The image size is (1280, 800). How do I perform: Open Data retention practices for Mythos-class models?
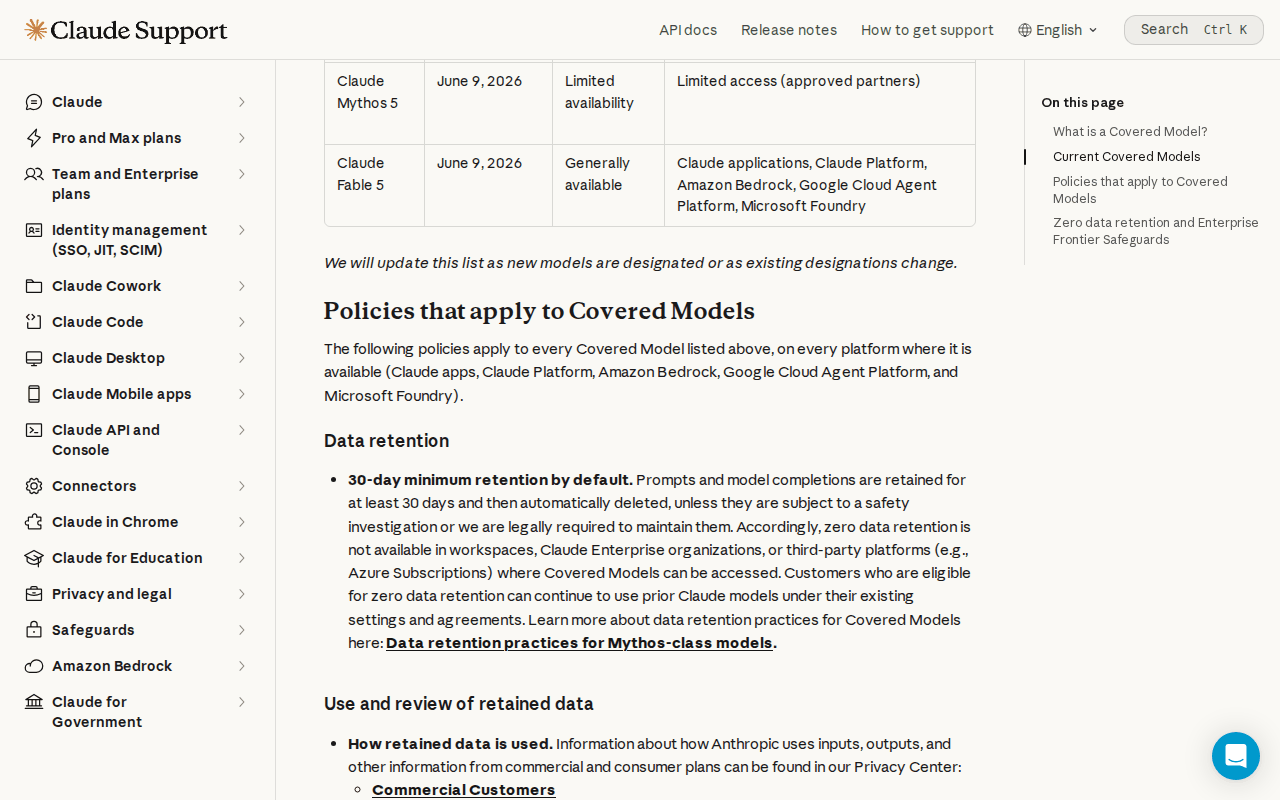(579, 643)
